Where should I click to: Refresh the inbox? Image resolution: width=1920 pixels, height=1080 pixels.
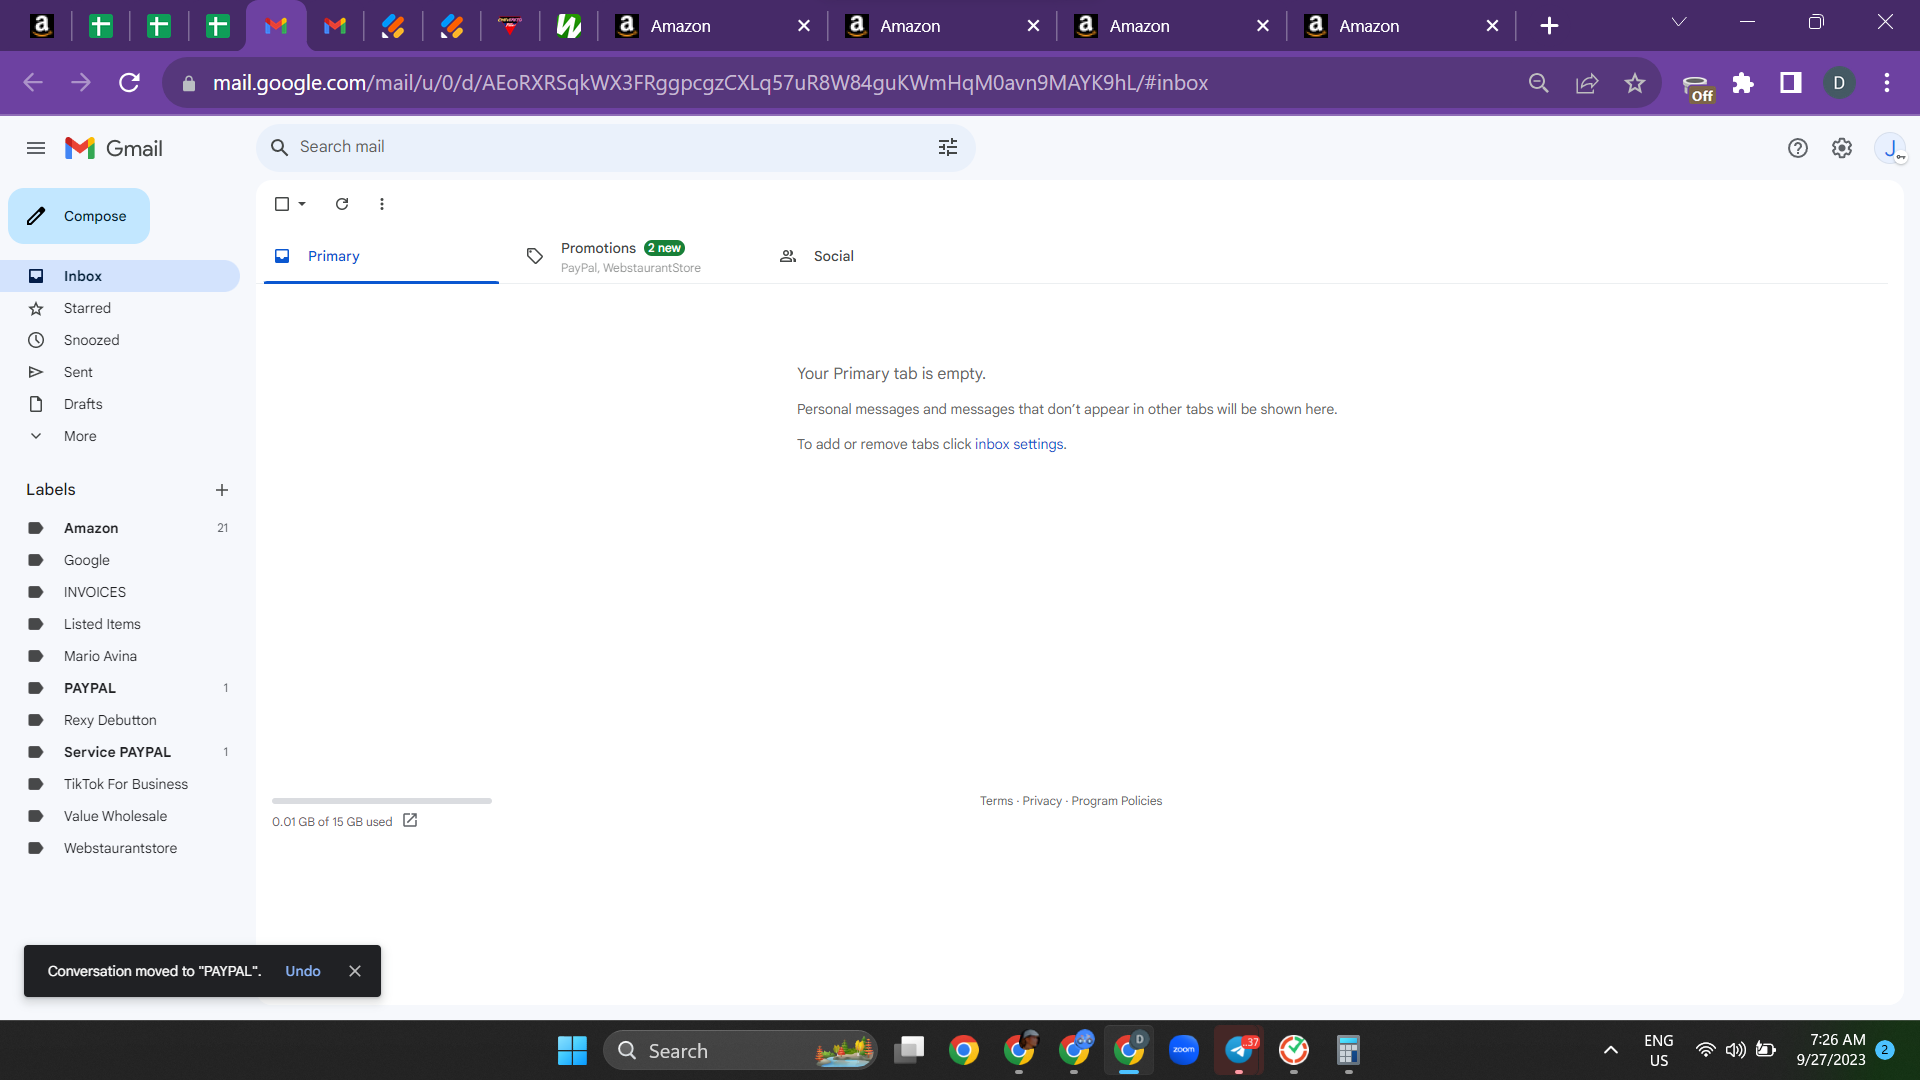[x=342, y=204]
